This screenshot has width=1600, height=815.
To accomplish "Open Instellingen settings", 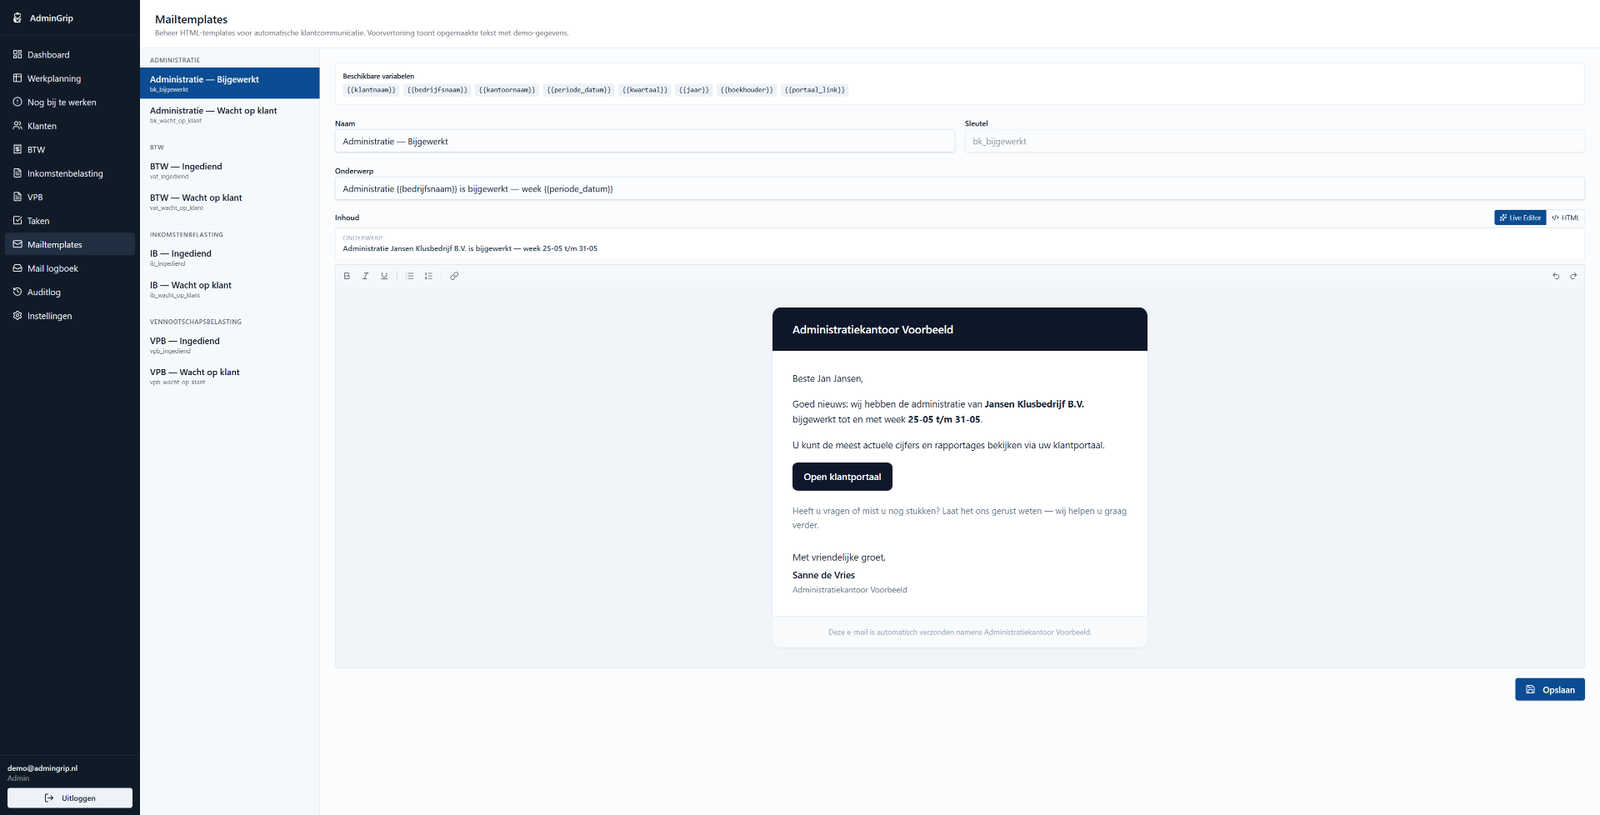I will coord(70,316).
